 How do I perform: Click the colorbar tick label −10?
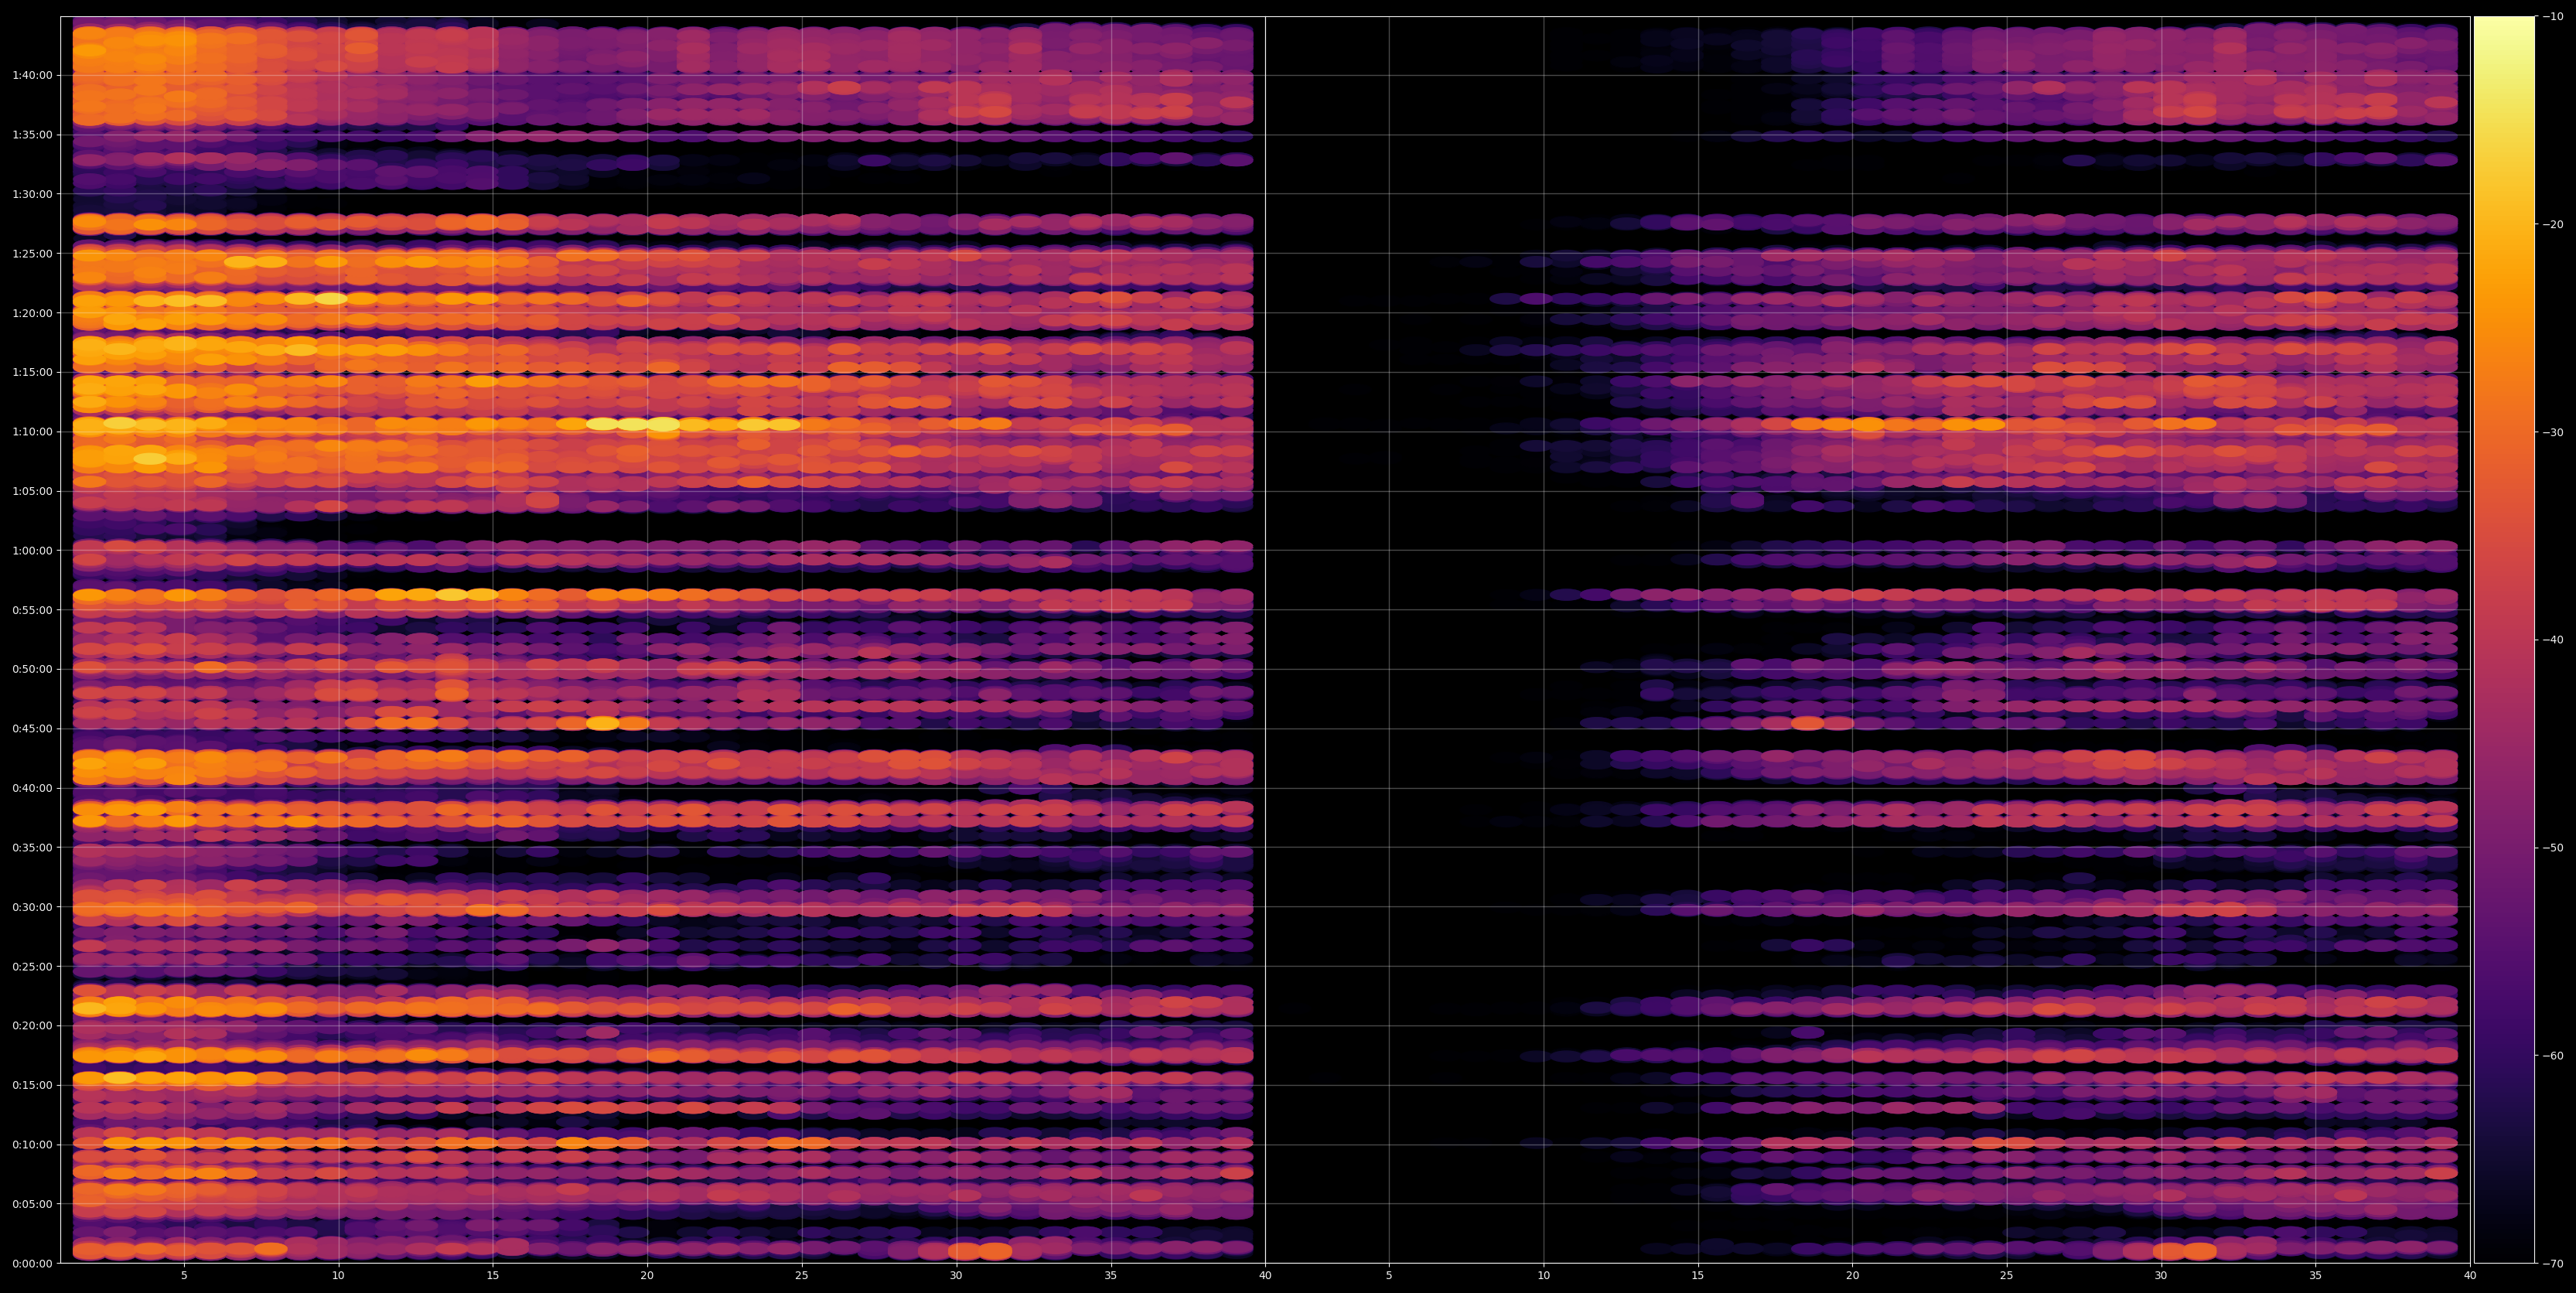point(2553,16)
